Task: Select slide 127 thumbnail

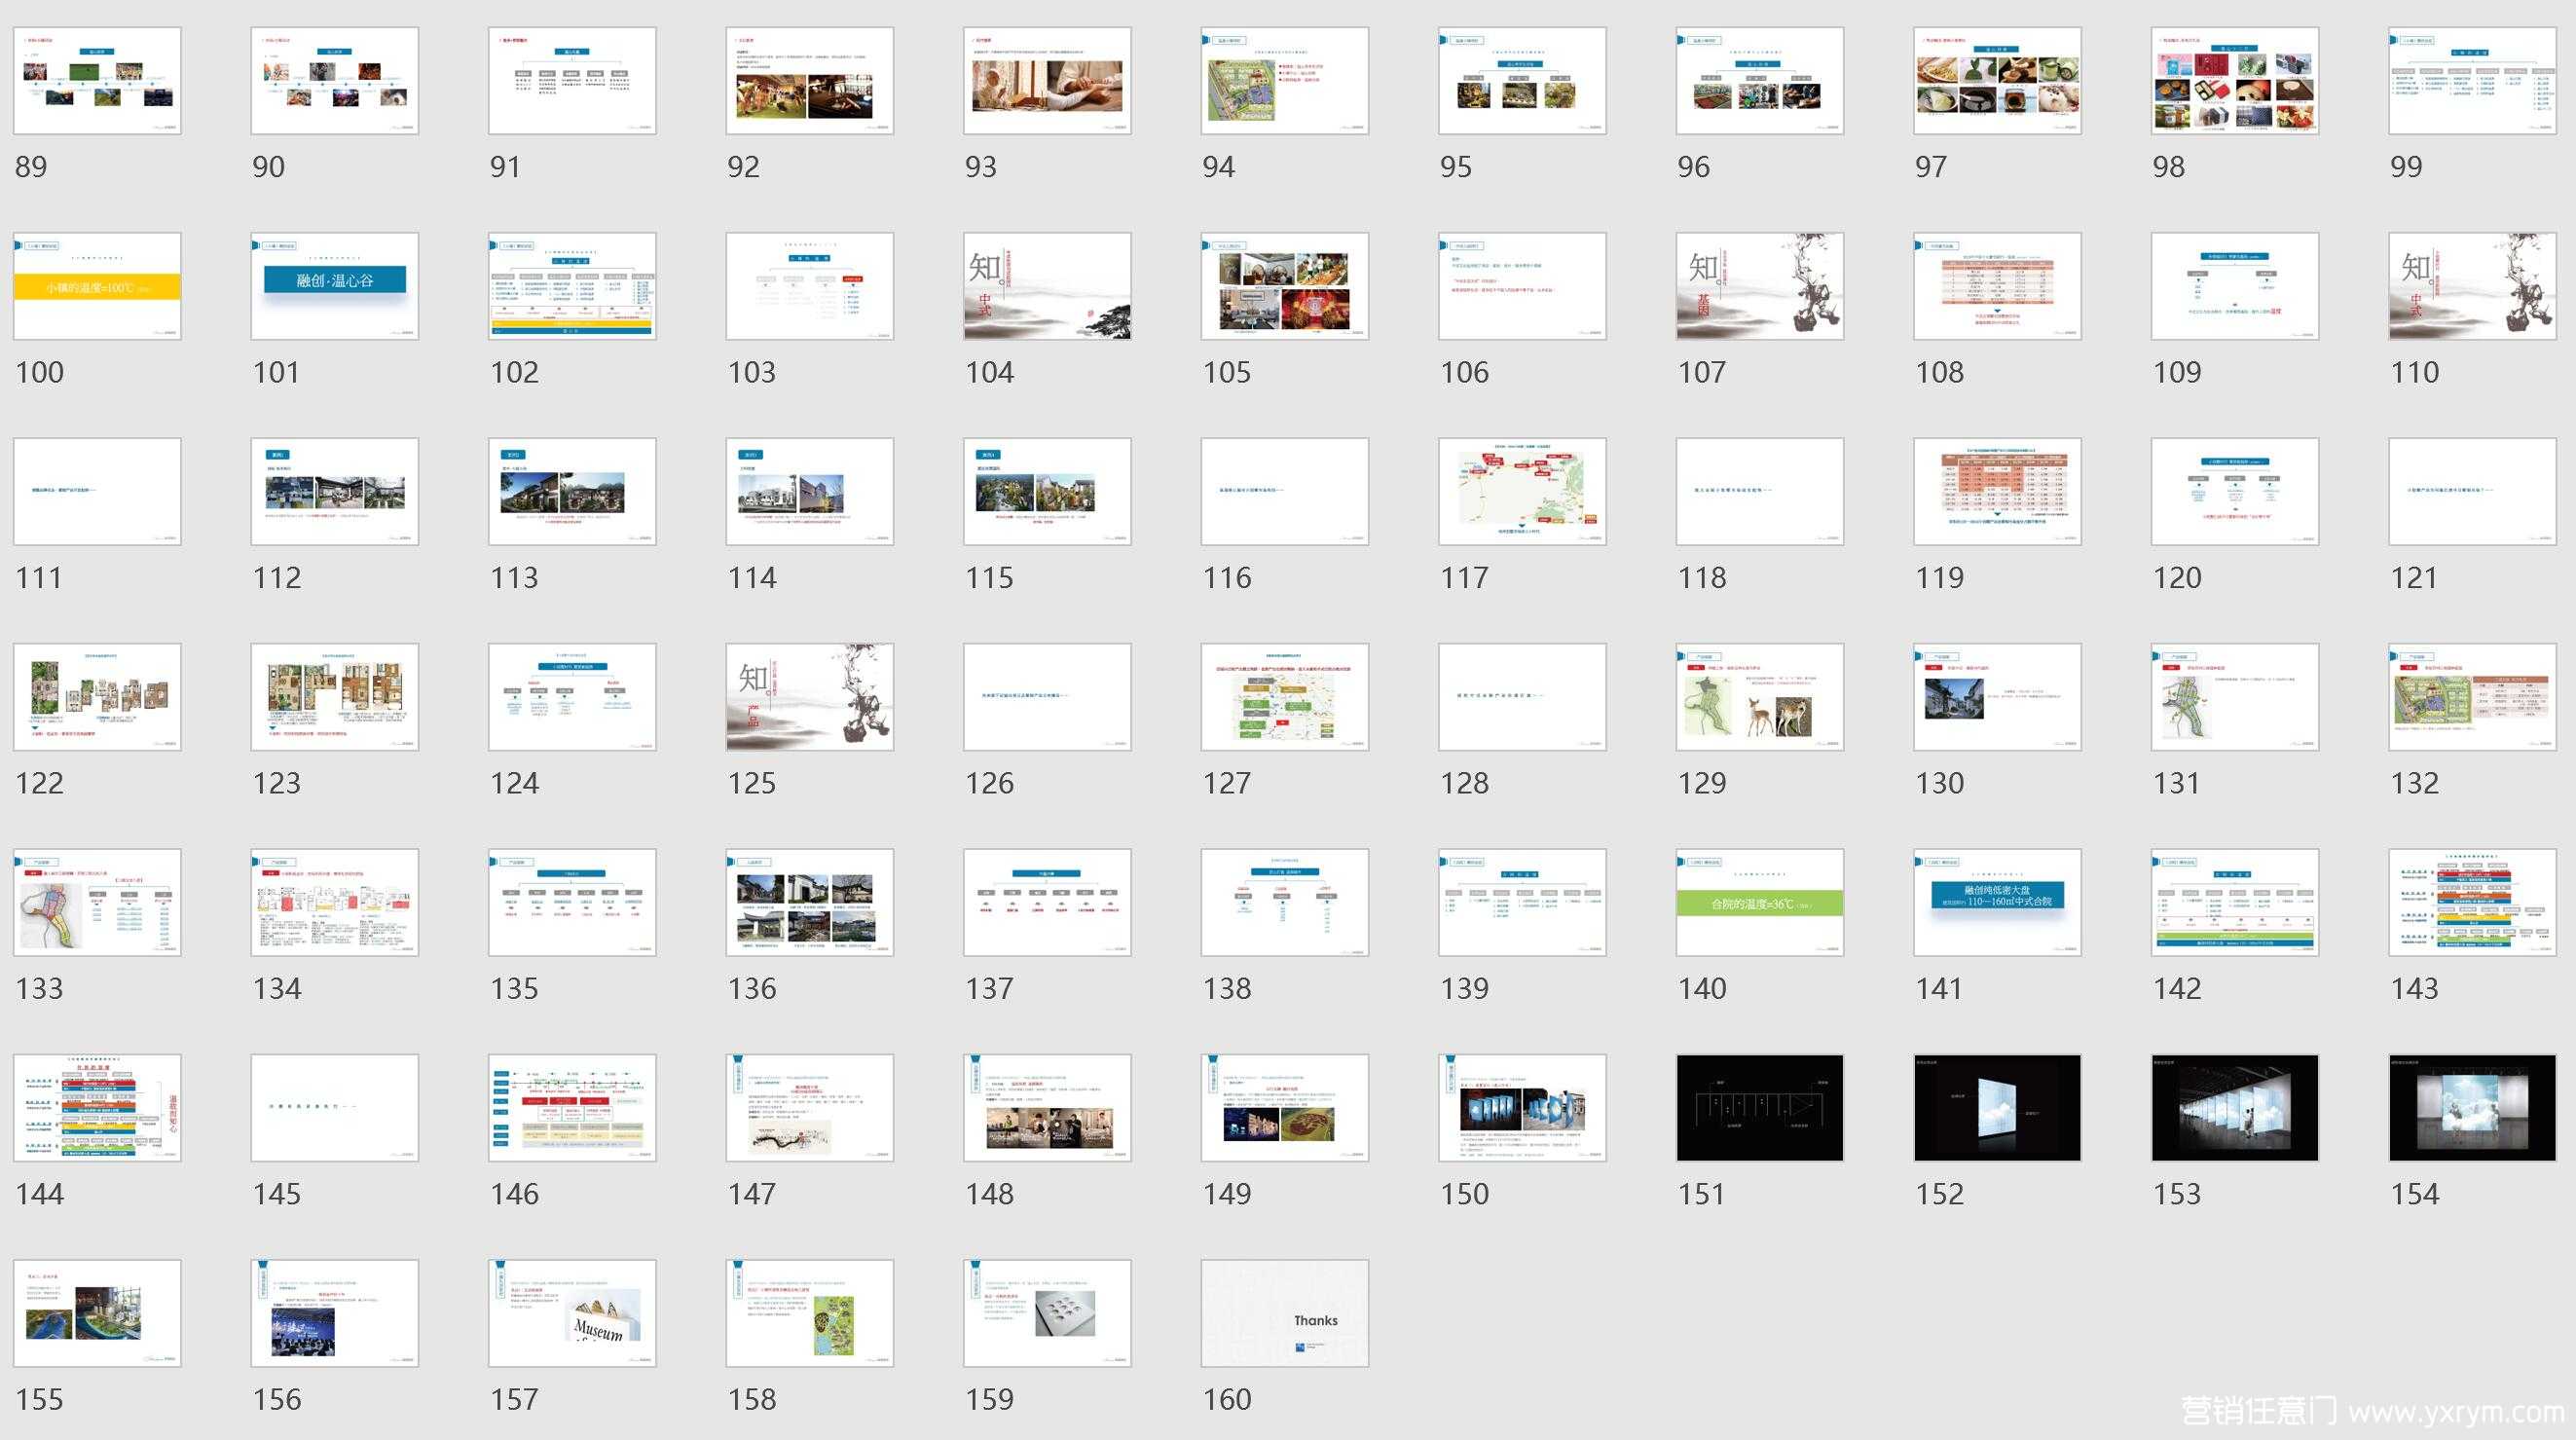Action: coord(1285,697)
